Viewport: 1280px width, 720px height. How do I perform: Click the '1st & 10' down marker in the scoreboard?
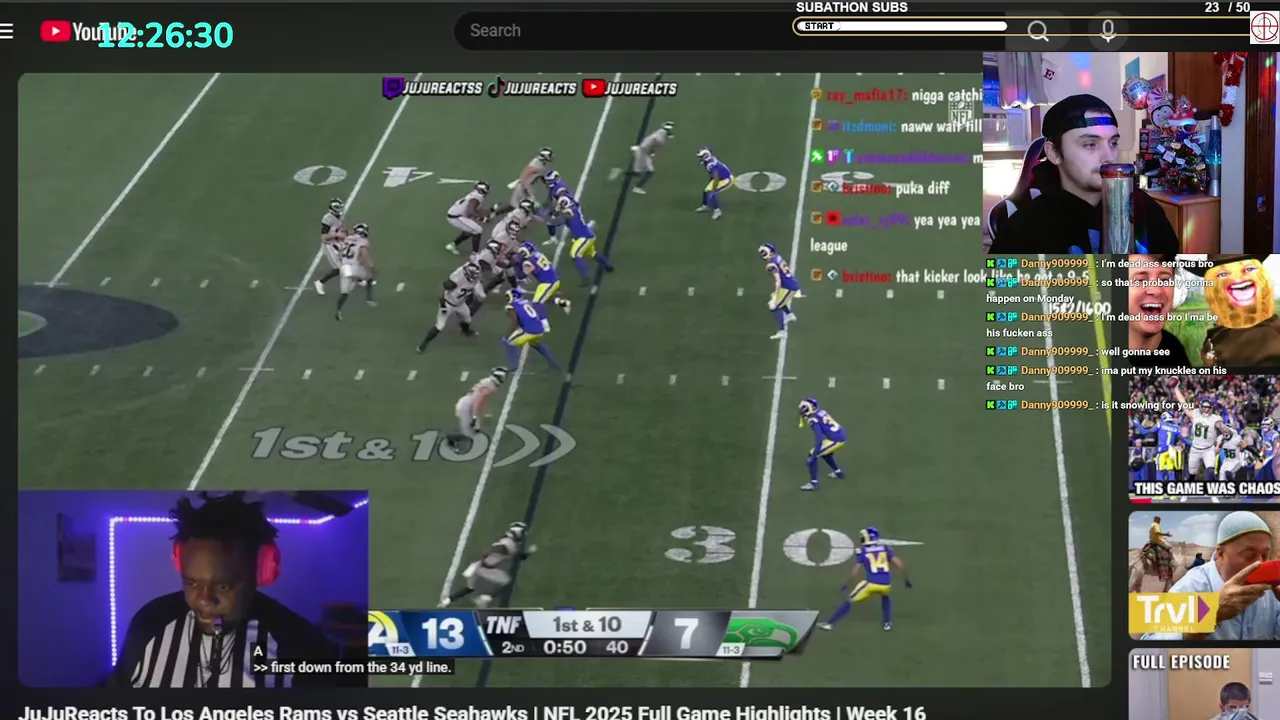[587, 625]
